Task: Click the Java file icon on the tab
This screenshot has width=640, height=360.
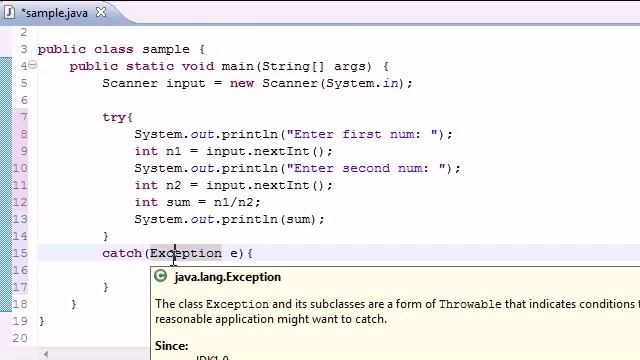Action: pos(9,13)
